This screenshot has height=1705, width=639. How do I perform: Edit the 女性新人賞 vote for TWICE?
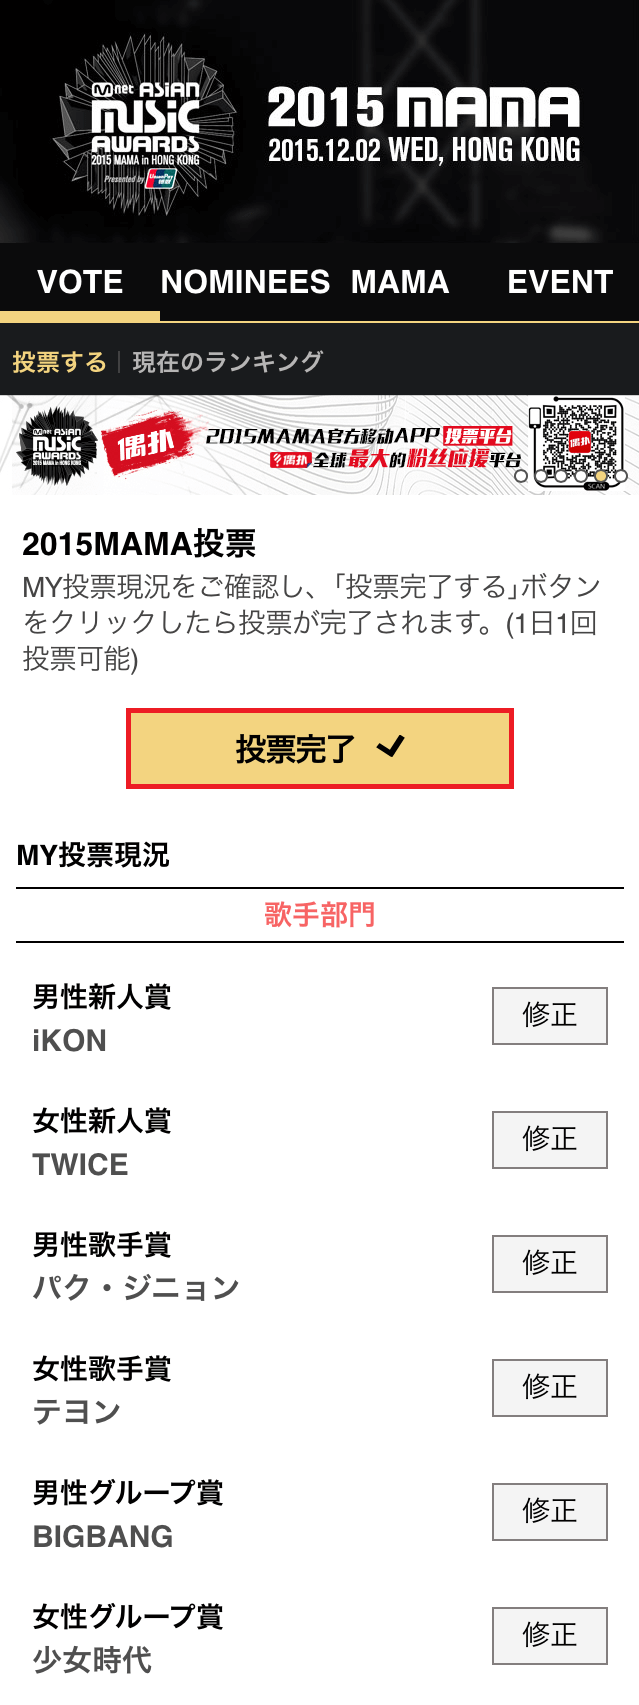[x=549, y=1140]
